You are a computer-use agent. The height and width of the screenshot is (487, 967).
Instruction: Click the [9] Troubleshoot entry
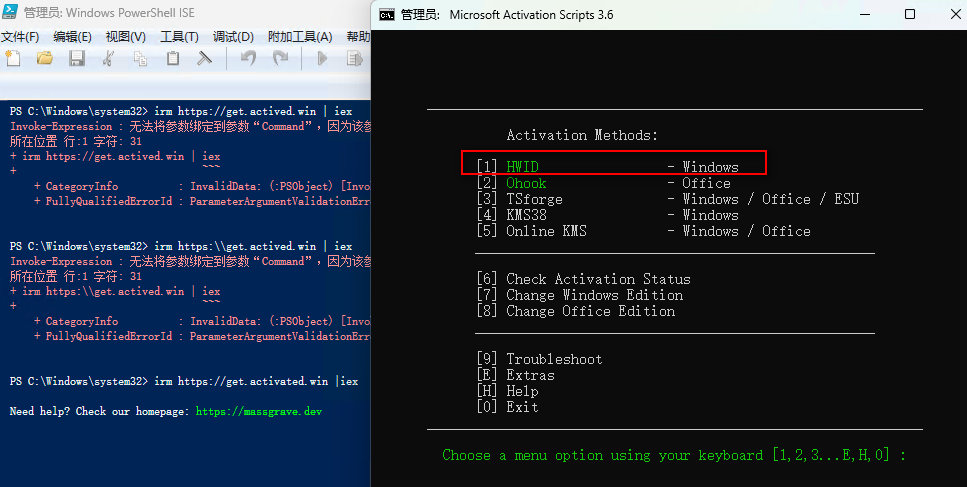pos(539,359)
